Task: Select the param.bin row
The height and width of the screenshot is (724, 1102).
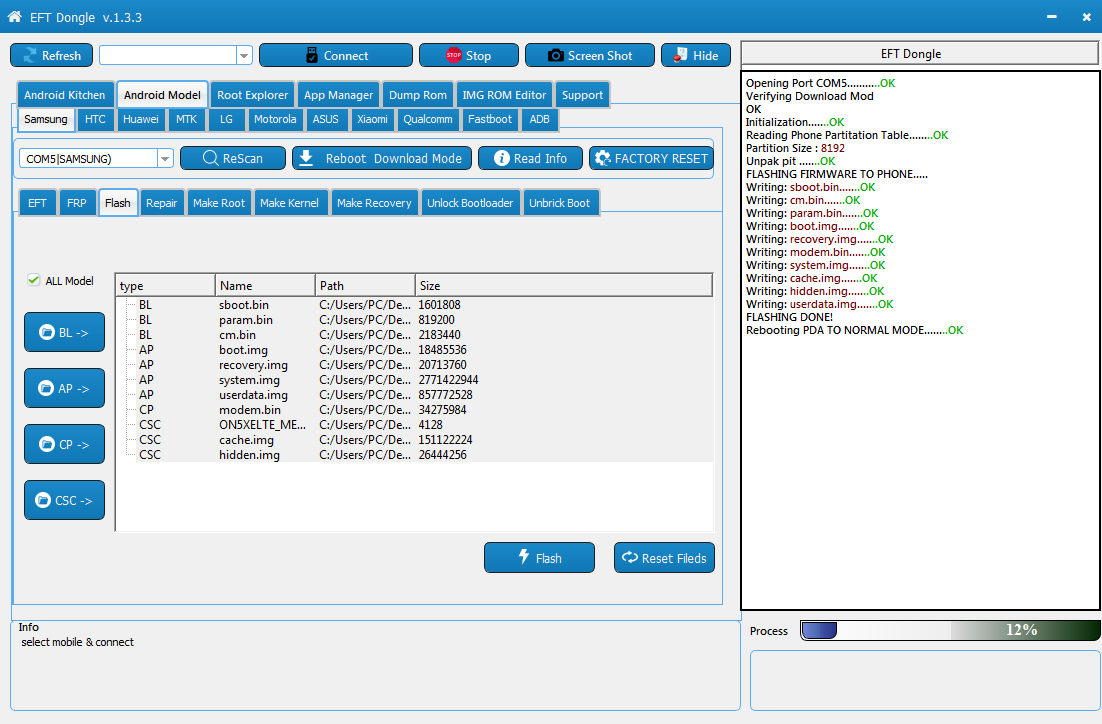Action: [415, 320]
